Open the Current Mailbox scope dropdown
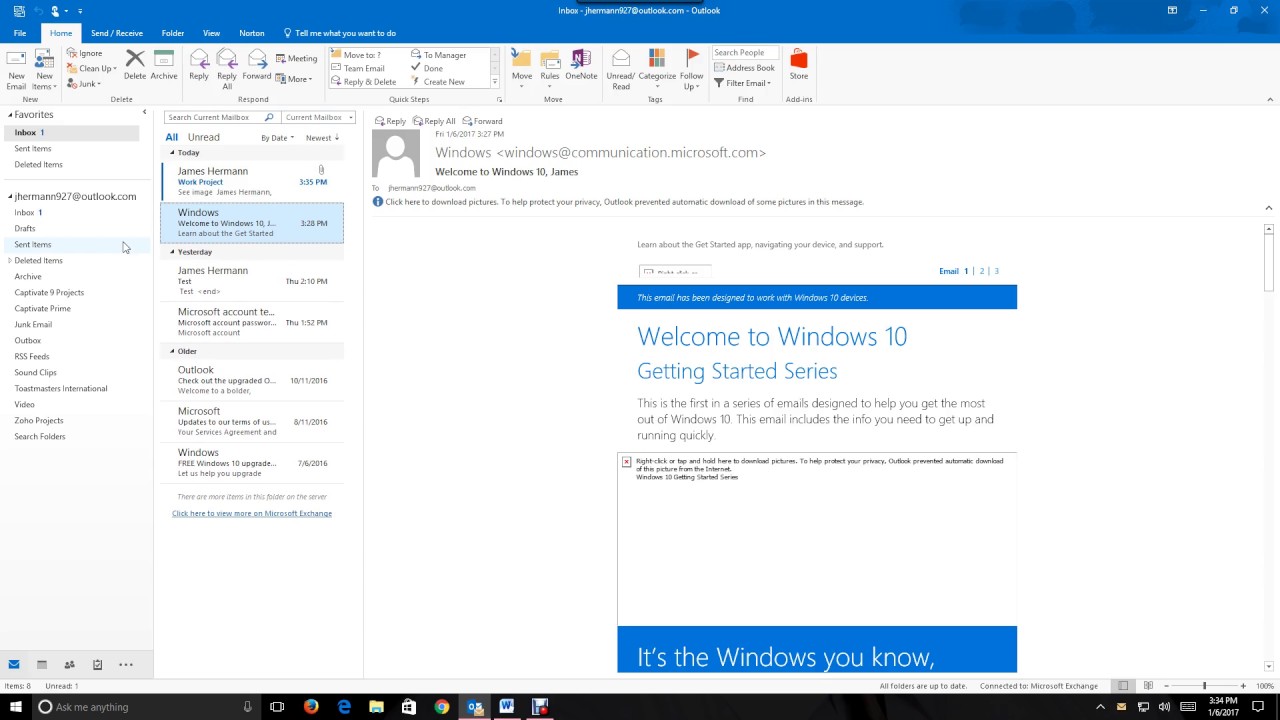Screen dimensions: 1280x720 (x=319, y=117)
